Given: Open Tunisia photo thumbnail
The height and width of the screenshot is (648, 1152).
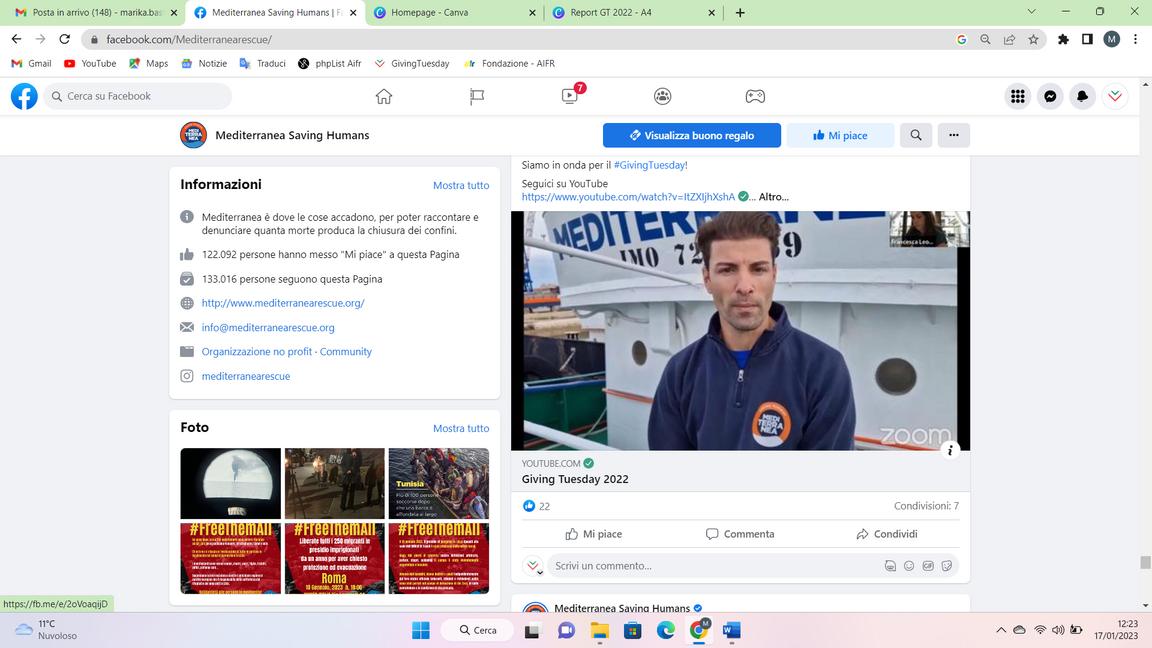Looking at the screenshot, I should tap(439, 483).
